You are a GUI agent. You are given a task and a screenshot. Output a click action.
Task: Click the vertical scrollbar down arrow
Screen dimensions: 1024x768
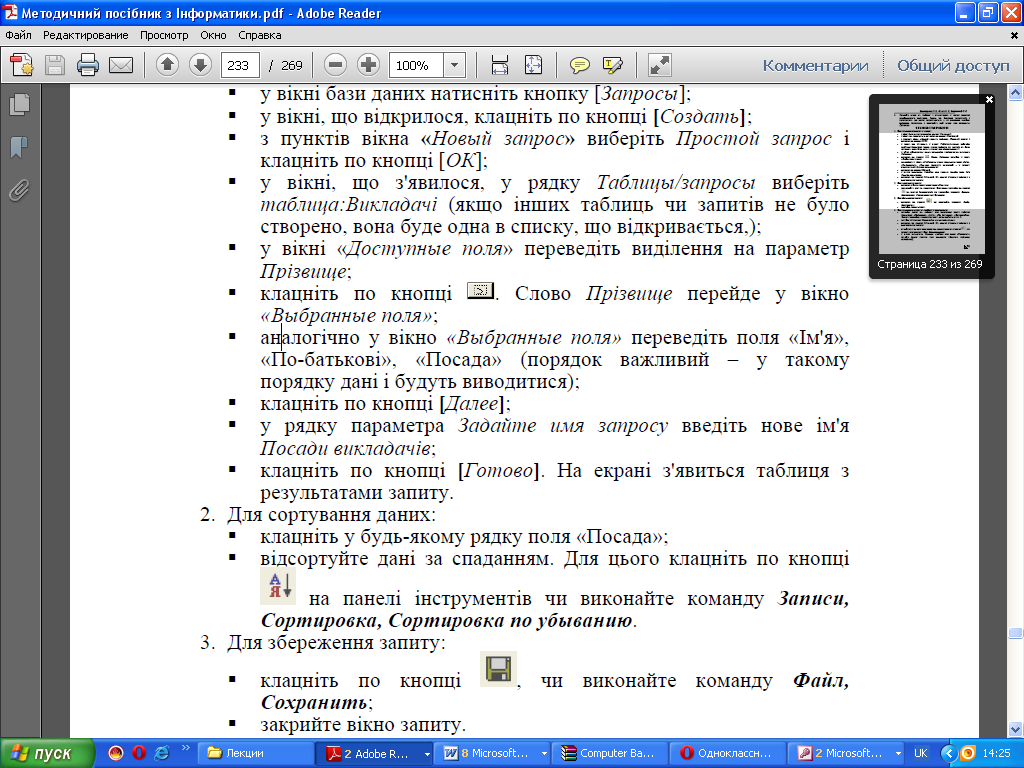(x=1016, y=729)
